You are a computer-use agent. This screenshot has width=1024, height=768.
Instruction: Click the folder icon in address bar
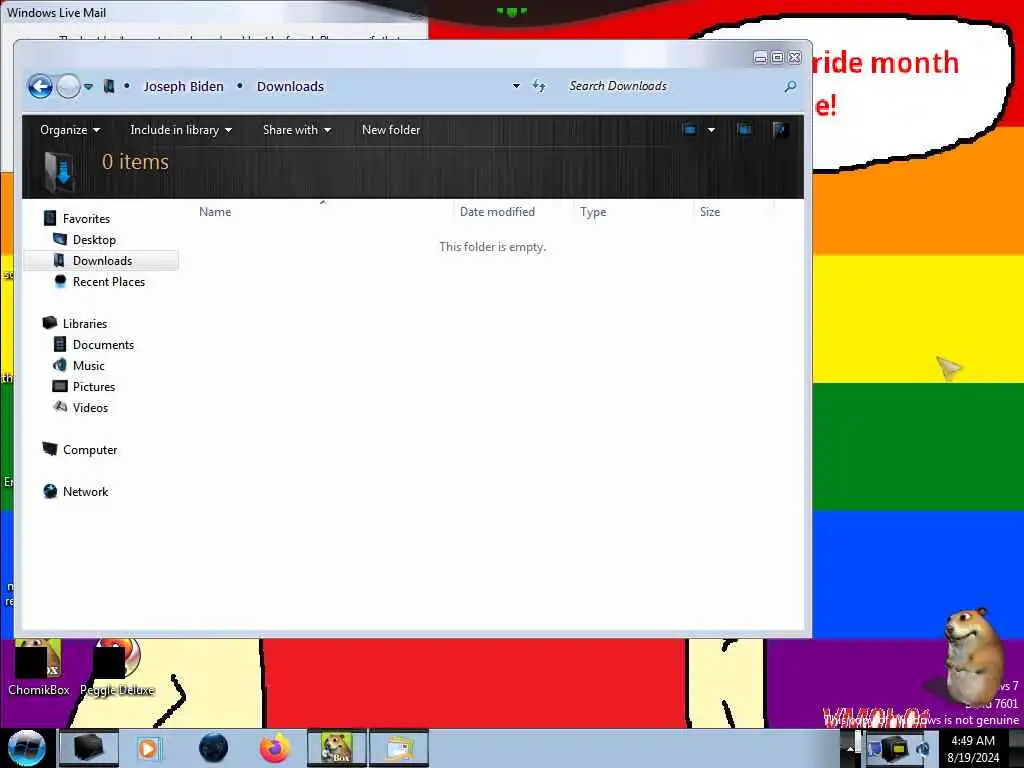click(109, 86)
